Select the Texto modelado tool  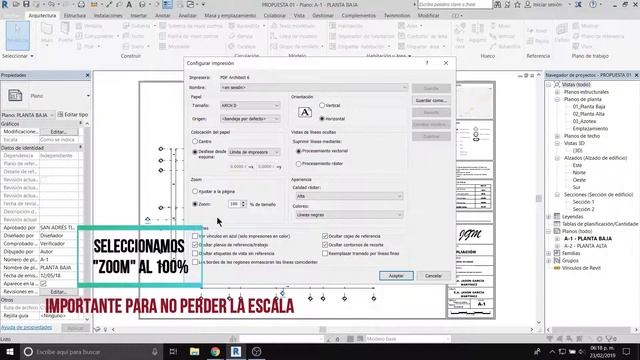(293, 26)
